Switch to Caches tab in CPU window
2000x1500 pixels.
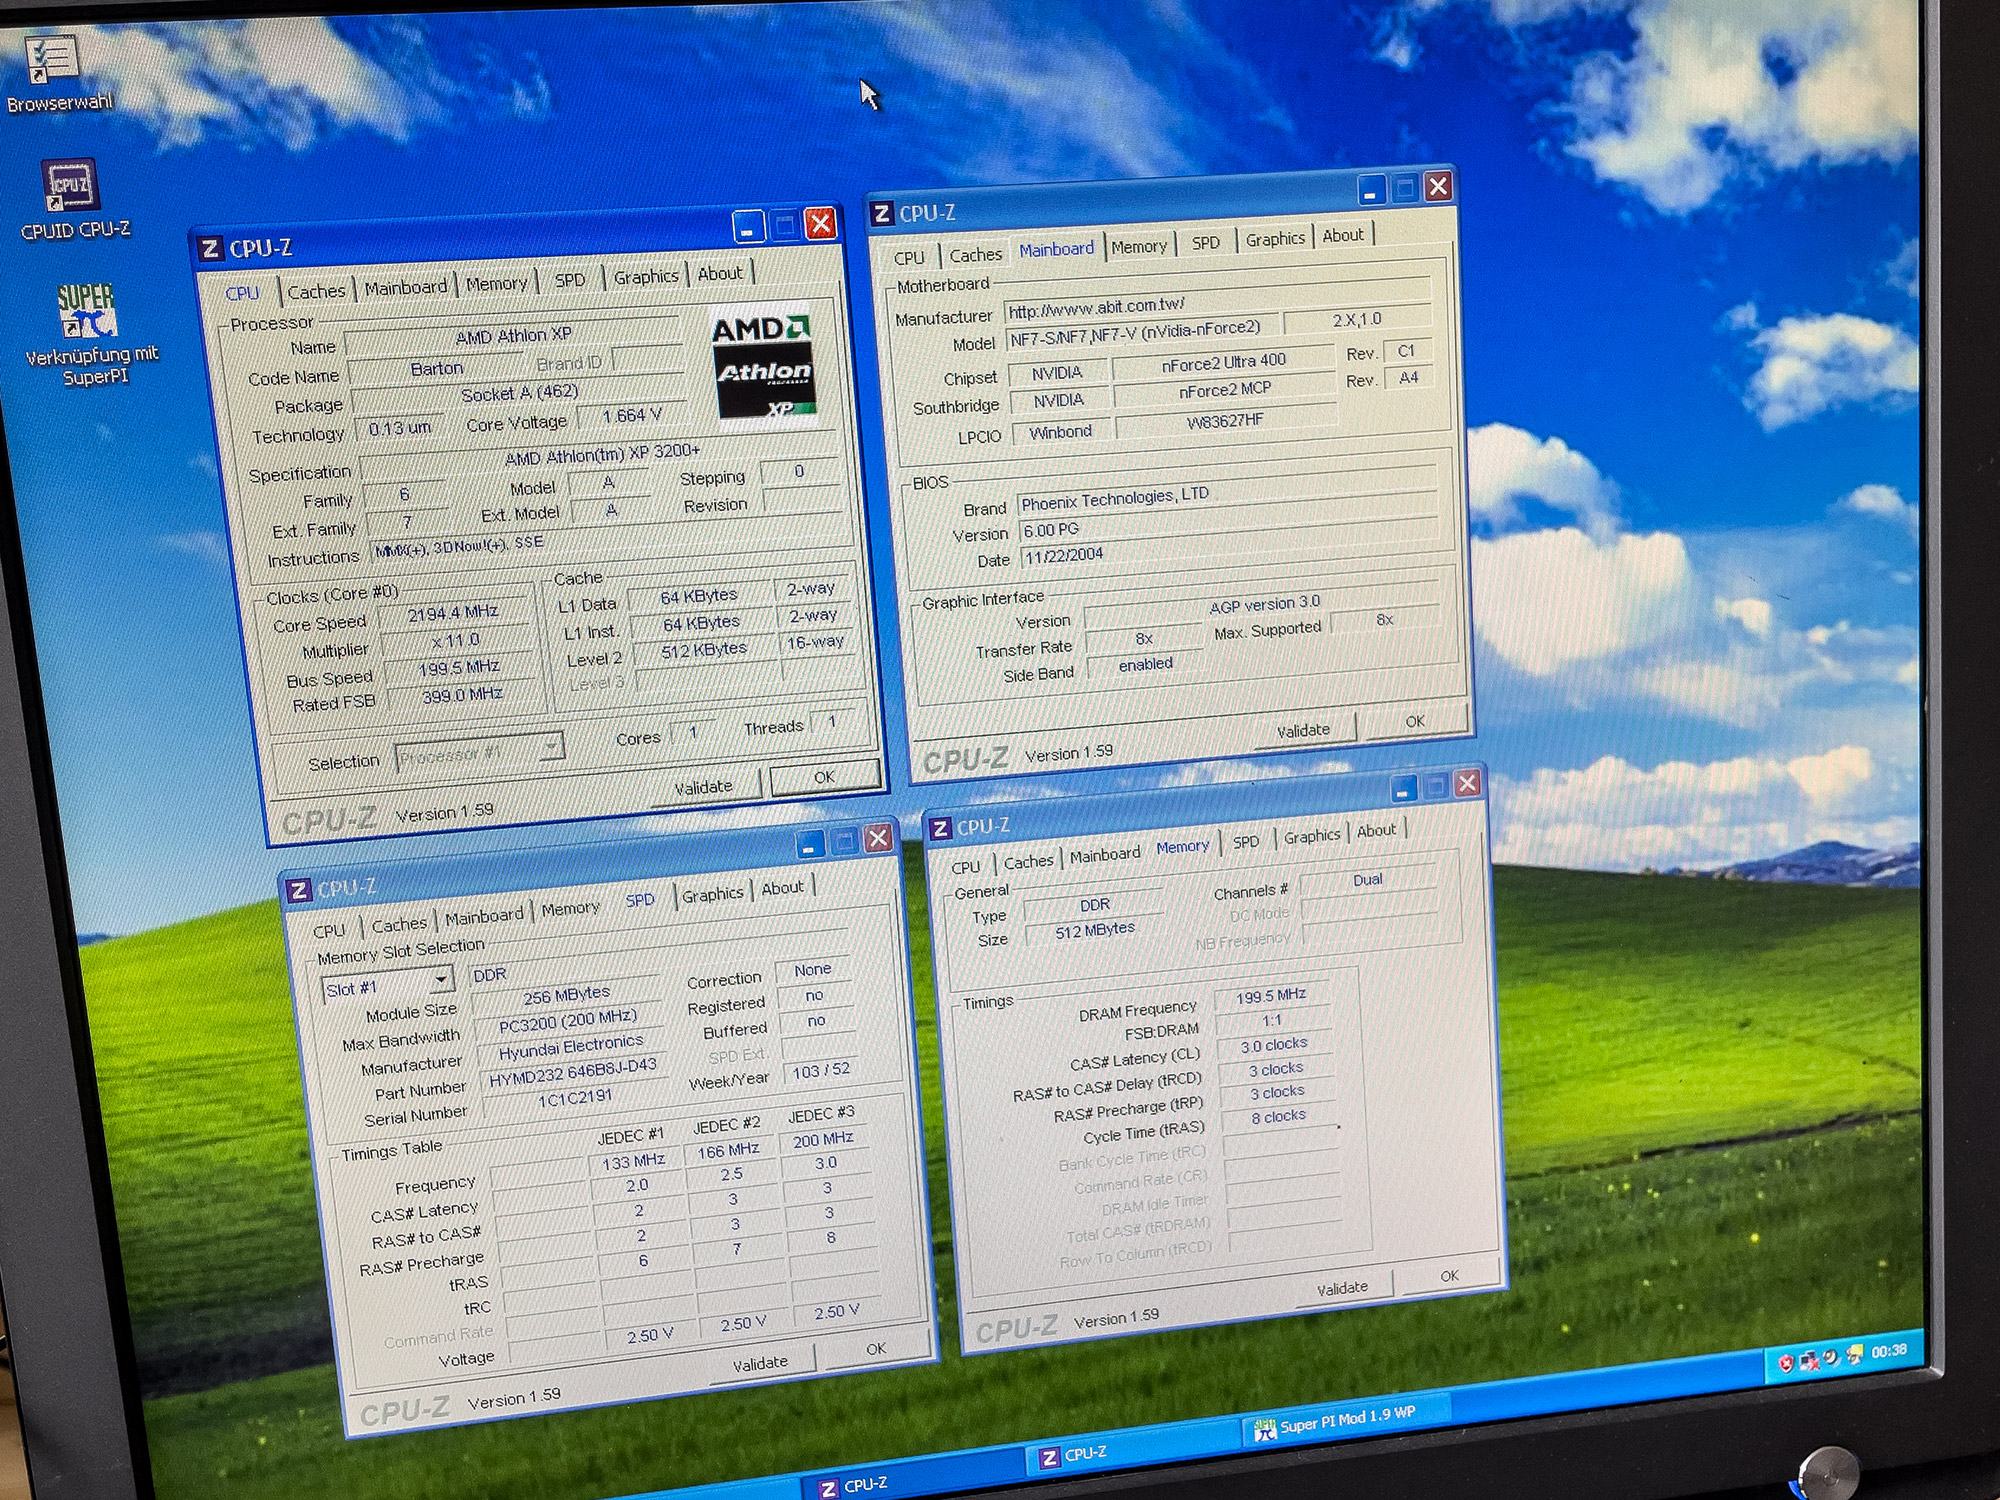tap(315, 291)
